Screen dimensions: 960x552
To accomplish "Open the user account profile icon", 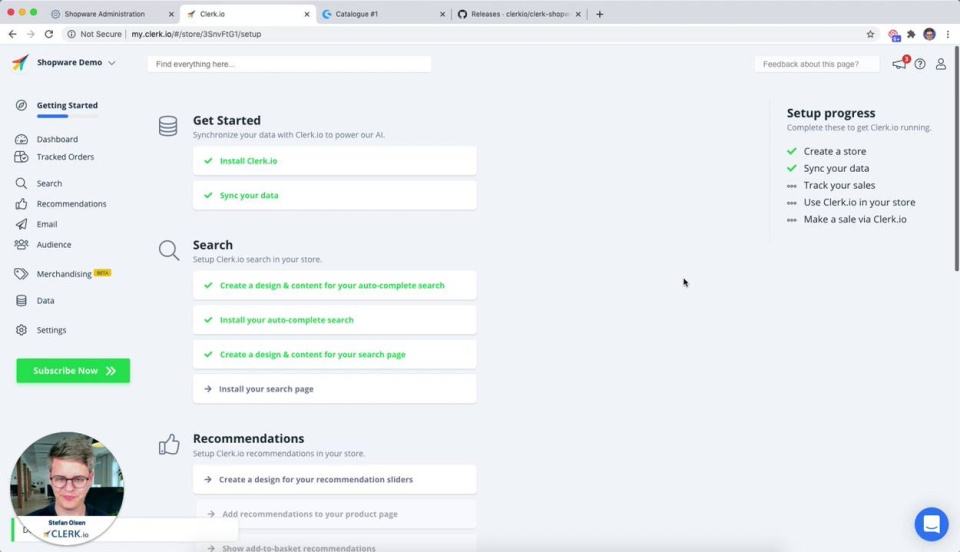I will pos(940,64).
